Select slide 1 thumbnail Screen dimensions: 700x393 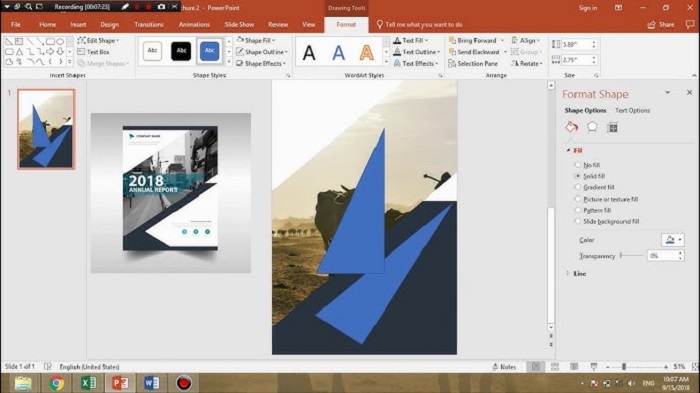click(x=46, y=129)
